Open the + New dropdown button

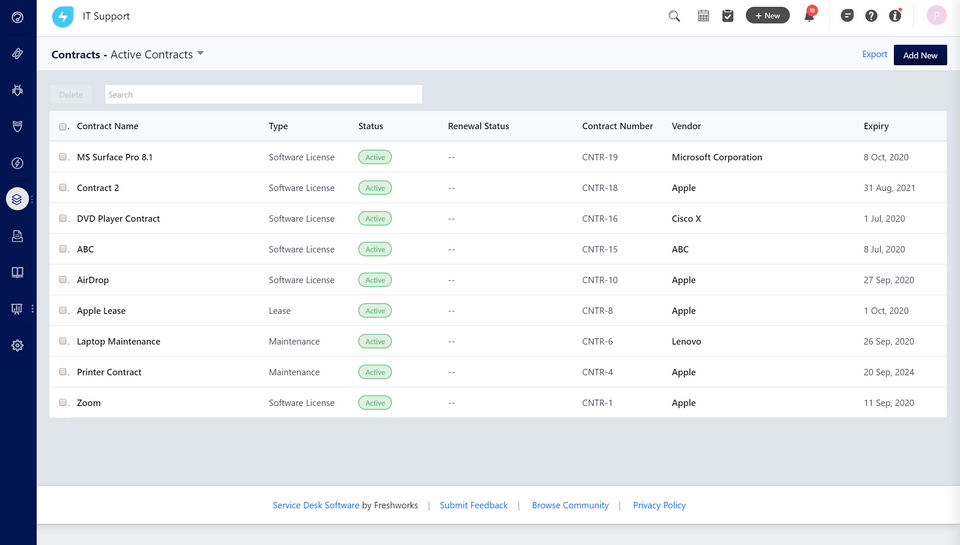point(767,16)
